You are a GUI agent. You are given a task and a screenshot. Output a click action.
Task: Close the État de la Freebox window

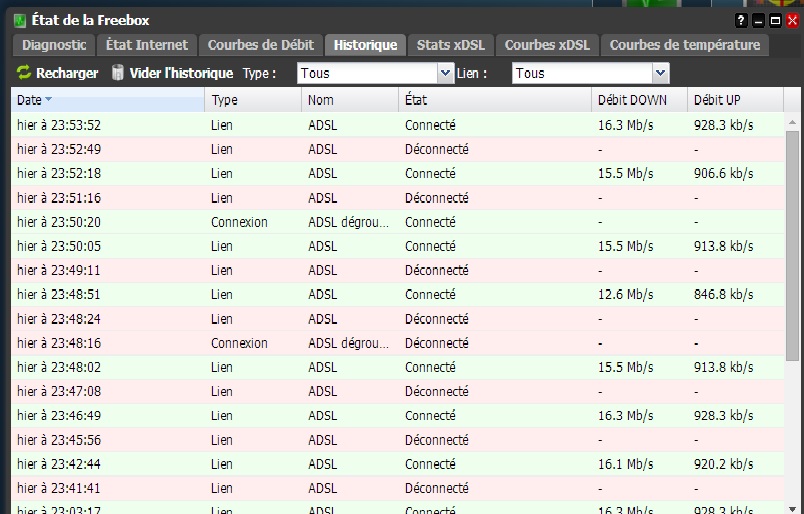pos(792,21)
